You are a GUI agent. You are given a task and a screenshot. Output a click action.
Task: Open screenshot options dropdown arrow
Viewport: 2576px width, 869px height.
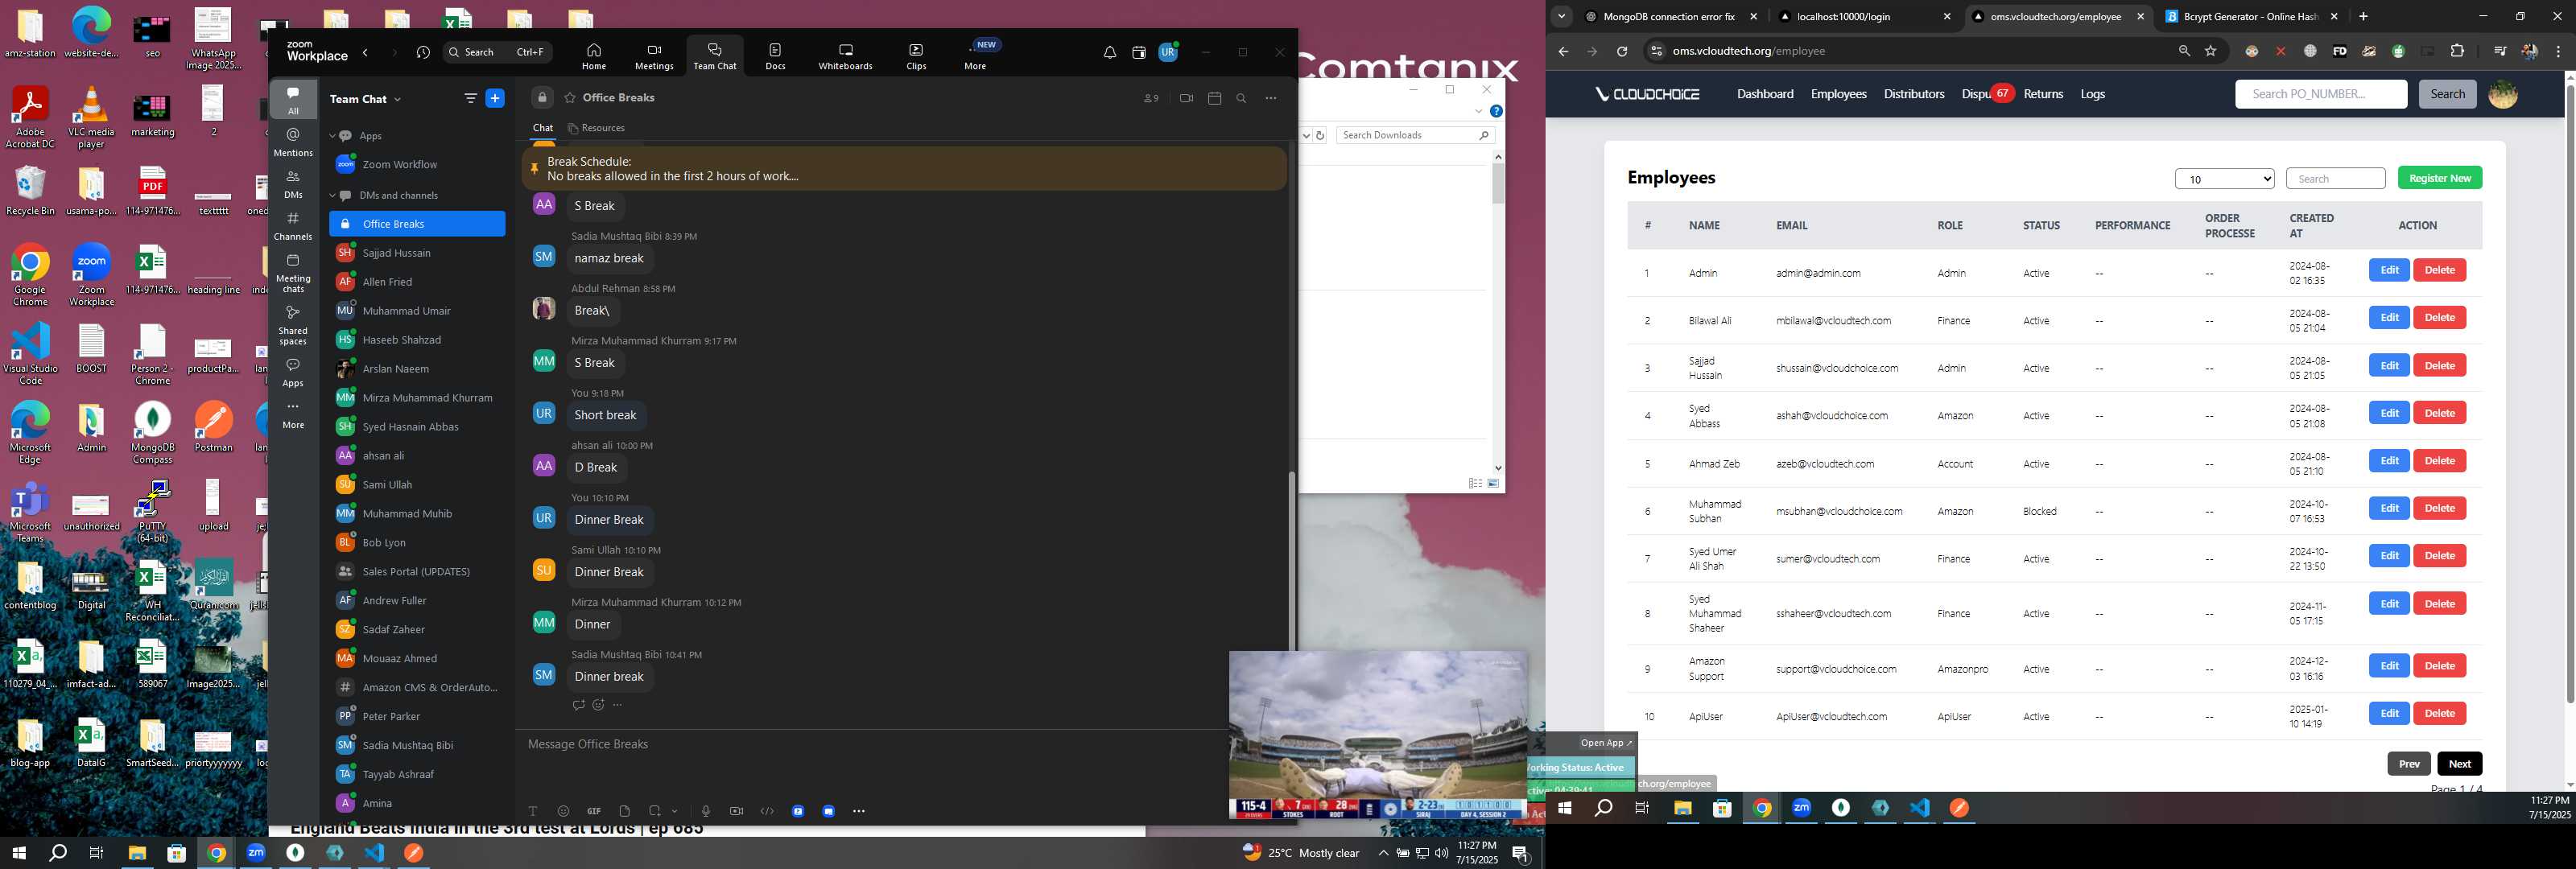pyautogui.click(x=675, y=811)
